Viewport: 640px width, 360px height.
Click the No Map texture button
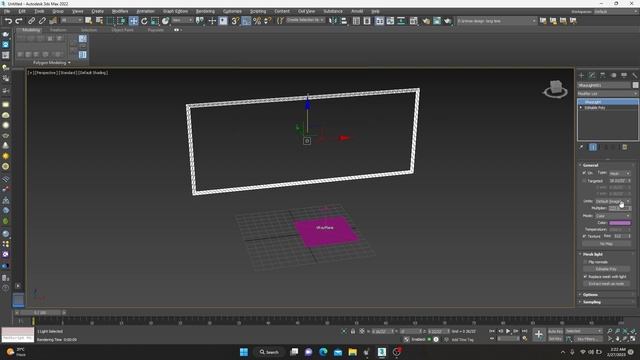(x=606, y=244)
